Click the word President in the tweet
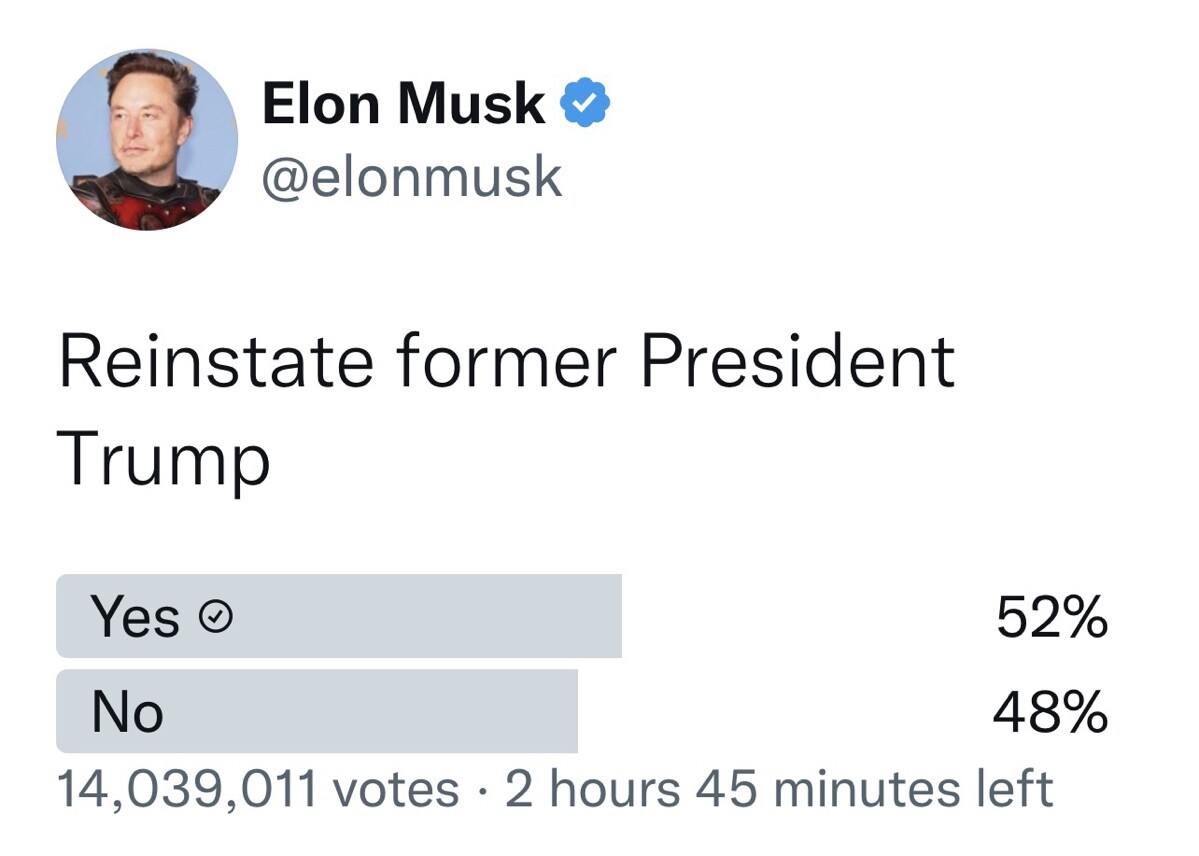Screen dimensions: 1199x856 [798, 361]
